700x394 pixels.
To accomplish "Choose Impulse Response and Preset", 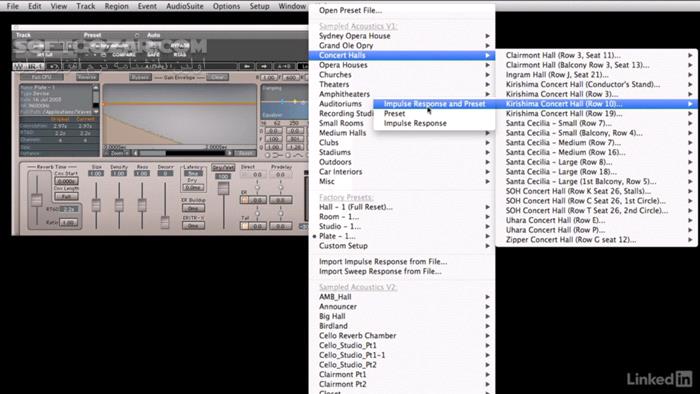I will [434, 104].
